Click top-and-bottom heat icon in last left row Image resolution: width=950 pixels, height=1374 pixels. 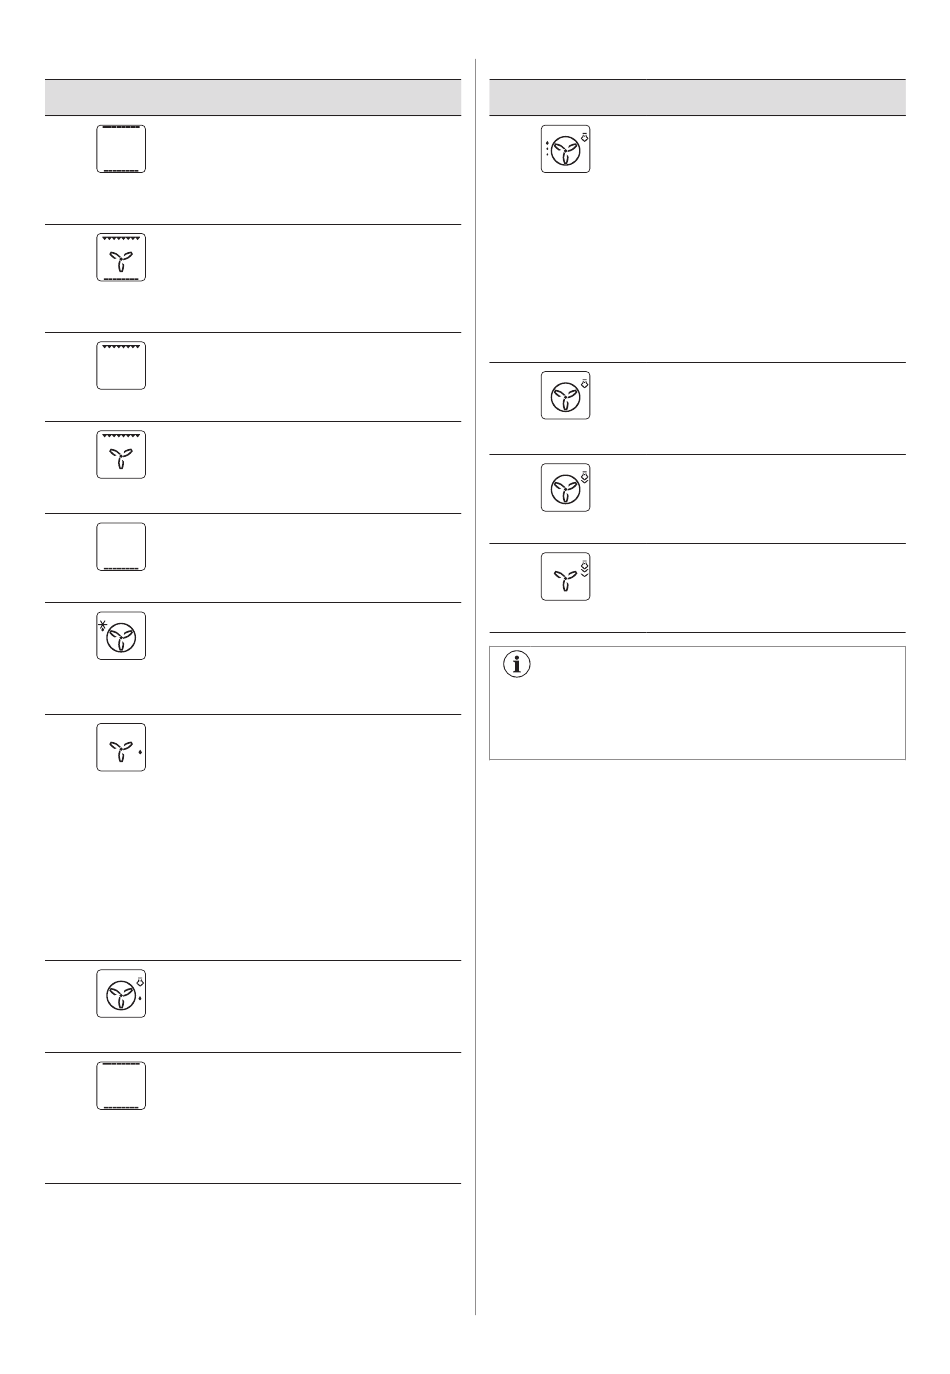click(121, 1085)
